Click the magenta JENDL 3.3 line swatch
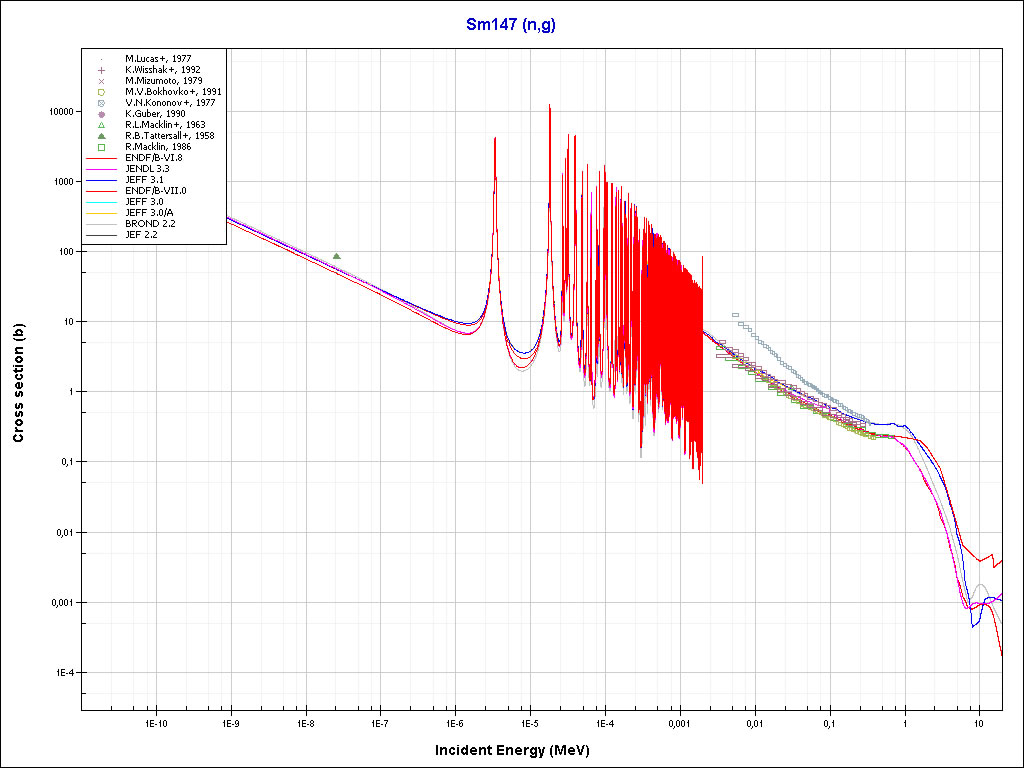The image size is (1024, 768). pos(102,169)
